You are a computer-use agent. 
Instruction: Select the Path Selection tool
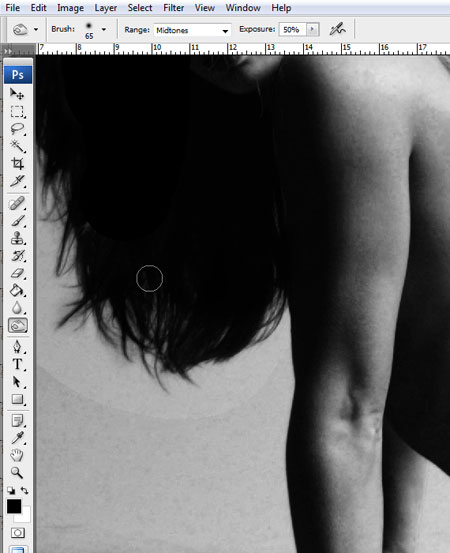[17, 382]
